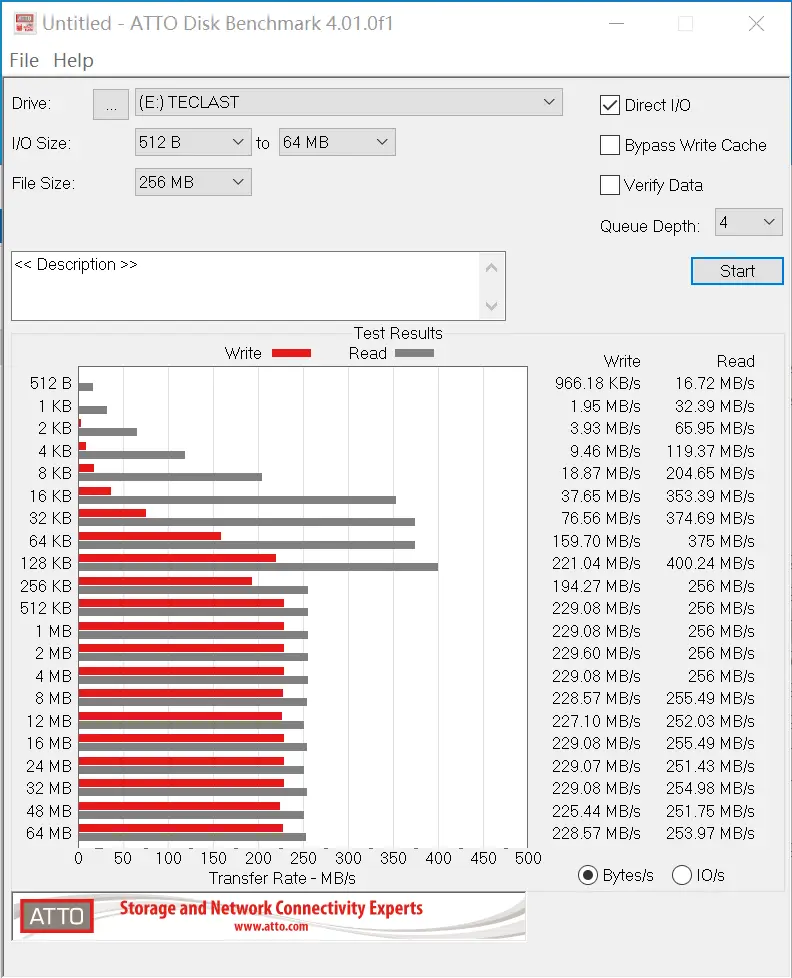Uncheck the Direct I/O checkbox
Viewport: 792px width, 978px height.
pos(609,105)
